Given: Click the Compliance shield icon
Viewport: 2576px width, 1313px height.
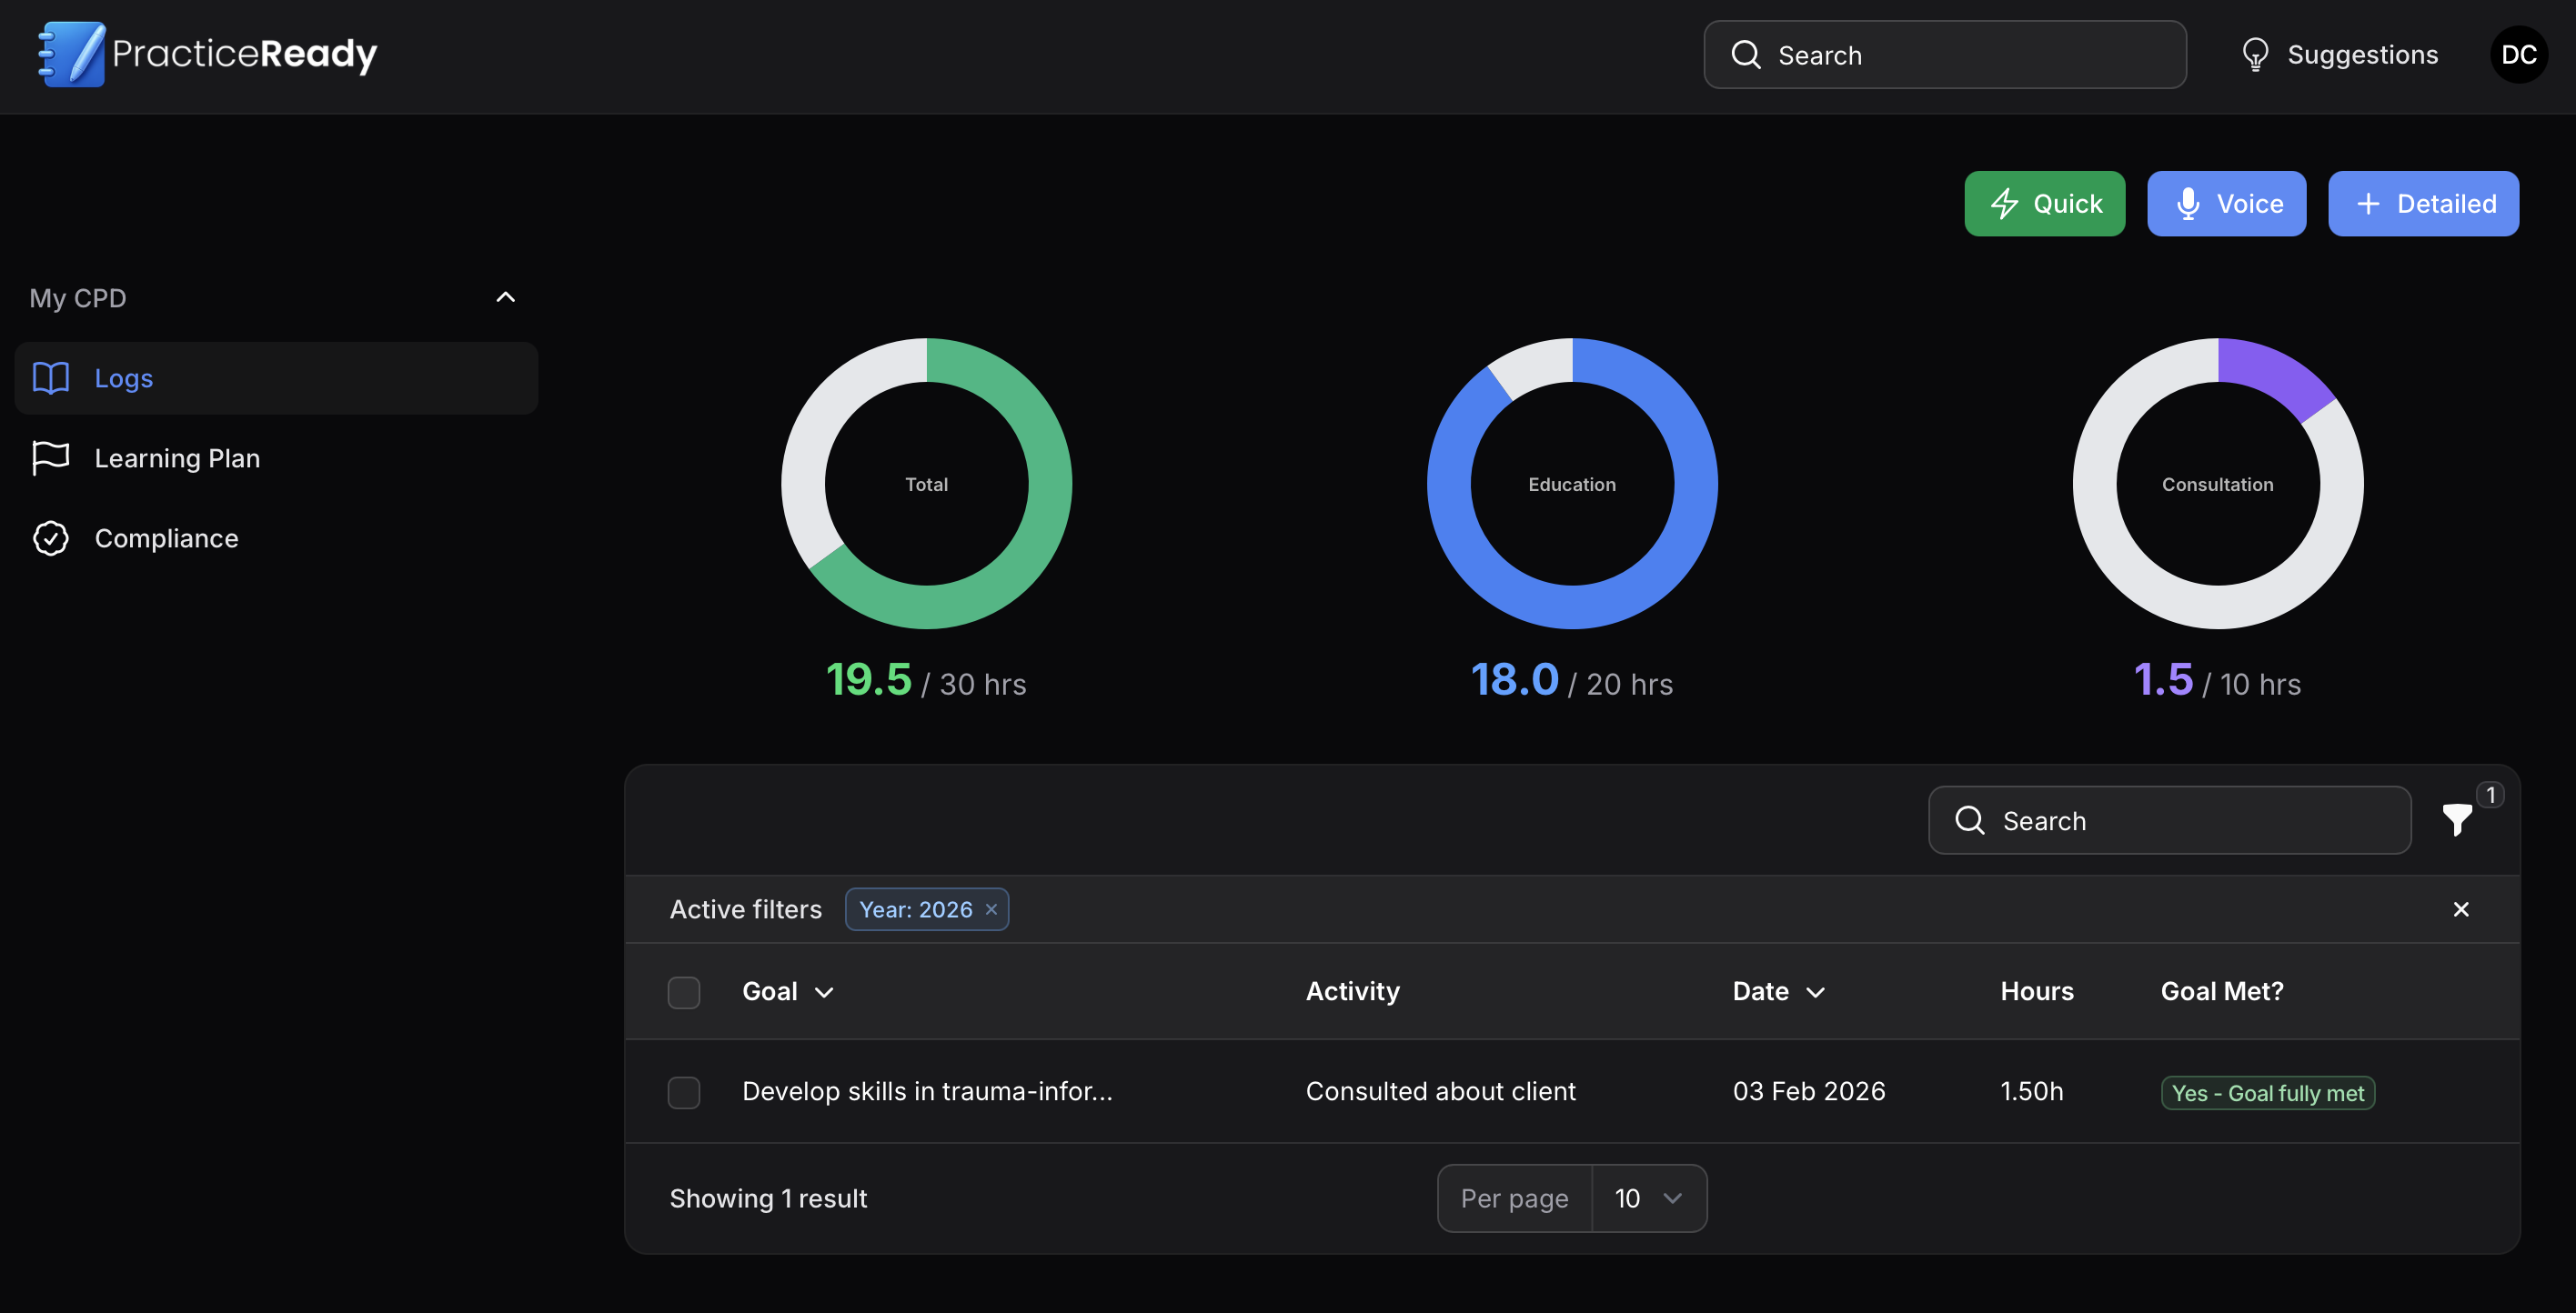Looking at the screenshot, I should point(51,538).
